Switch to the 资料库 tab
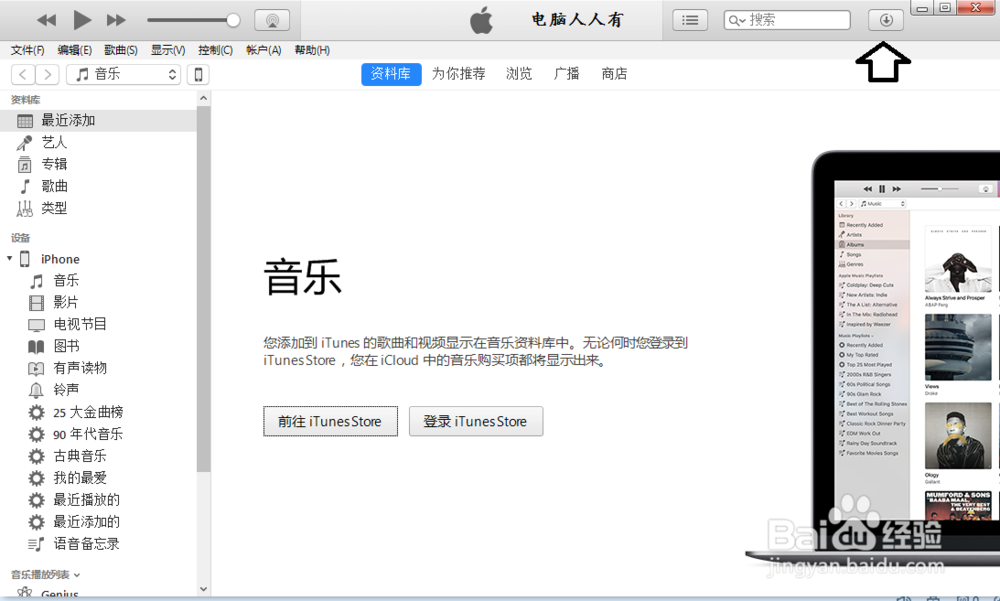 (391, 74)
